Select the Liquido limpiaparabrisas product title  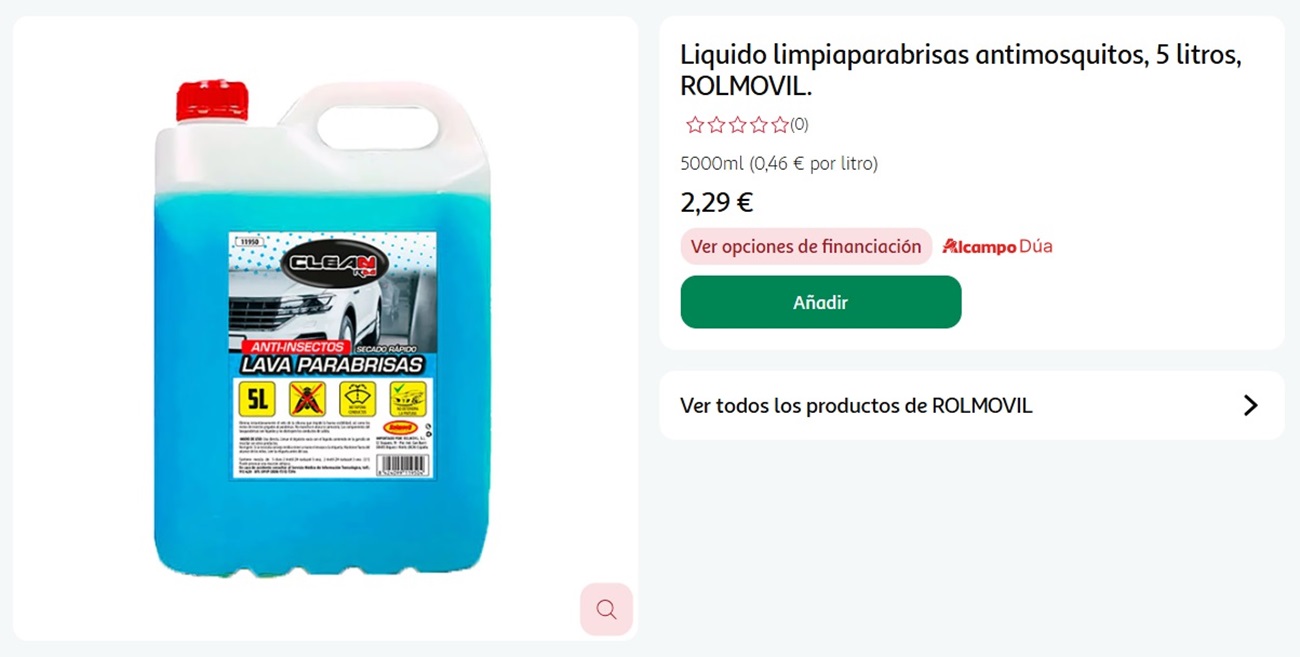(961, 70)
